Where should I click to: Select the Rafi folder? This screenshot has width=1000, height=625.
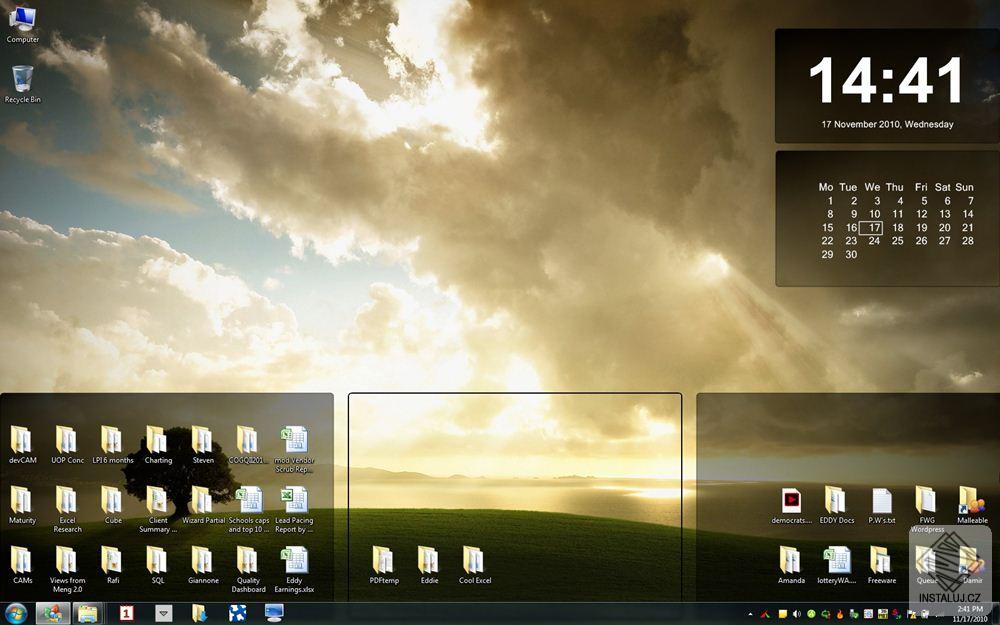pyautogui.click(x=112, y=565)
